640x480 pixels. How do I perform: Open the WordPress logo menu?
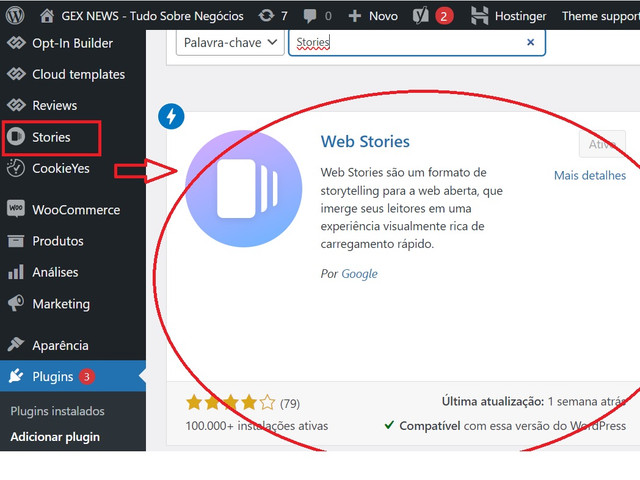click(15, 16)
